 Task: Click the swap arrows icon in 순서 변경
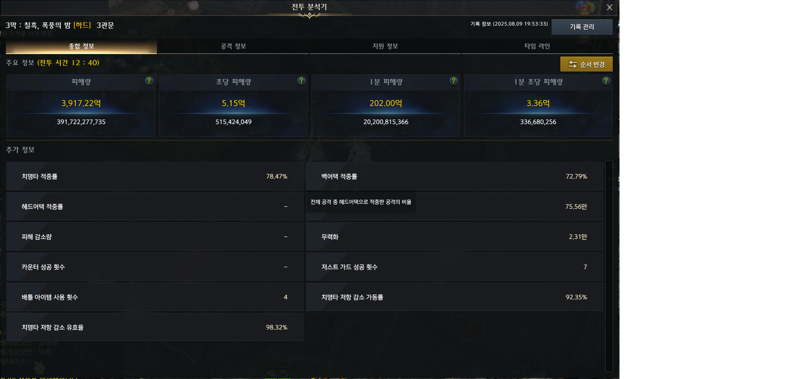pyautogui.click(x=572, y=64)
